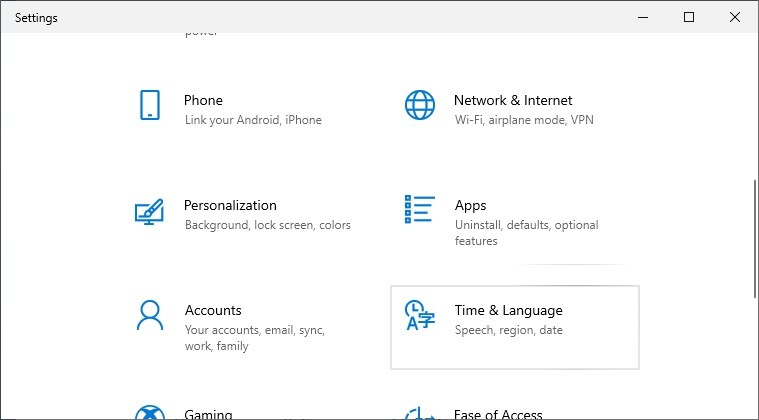
Task: Open the Gaming category label
Action: pos(208,414)
